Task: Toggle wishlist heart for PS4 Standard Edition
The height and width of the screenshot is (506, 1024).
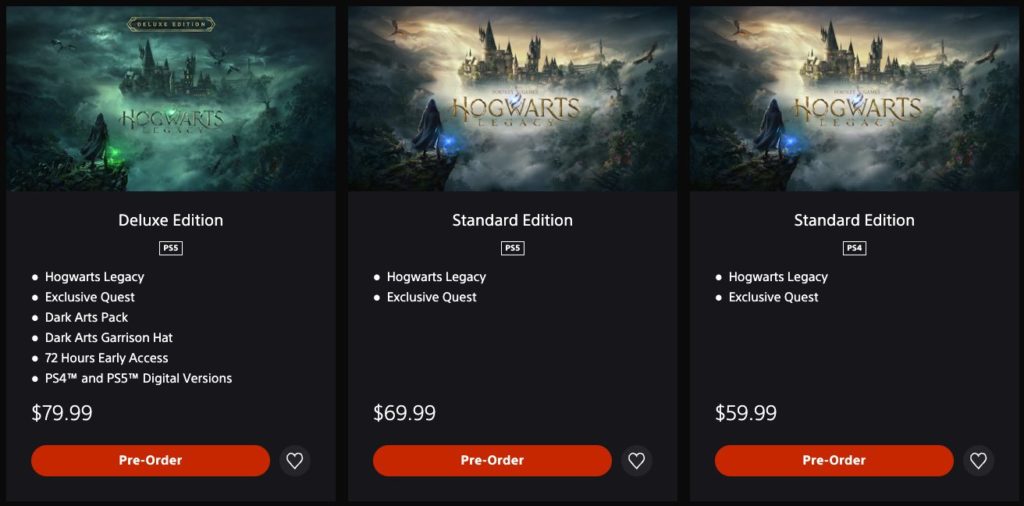Action: [x=978, y=461]
